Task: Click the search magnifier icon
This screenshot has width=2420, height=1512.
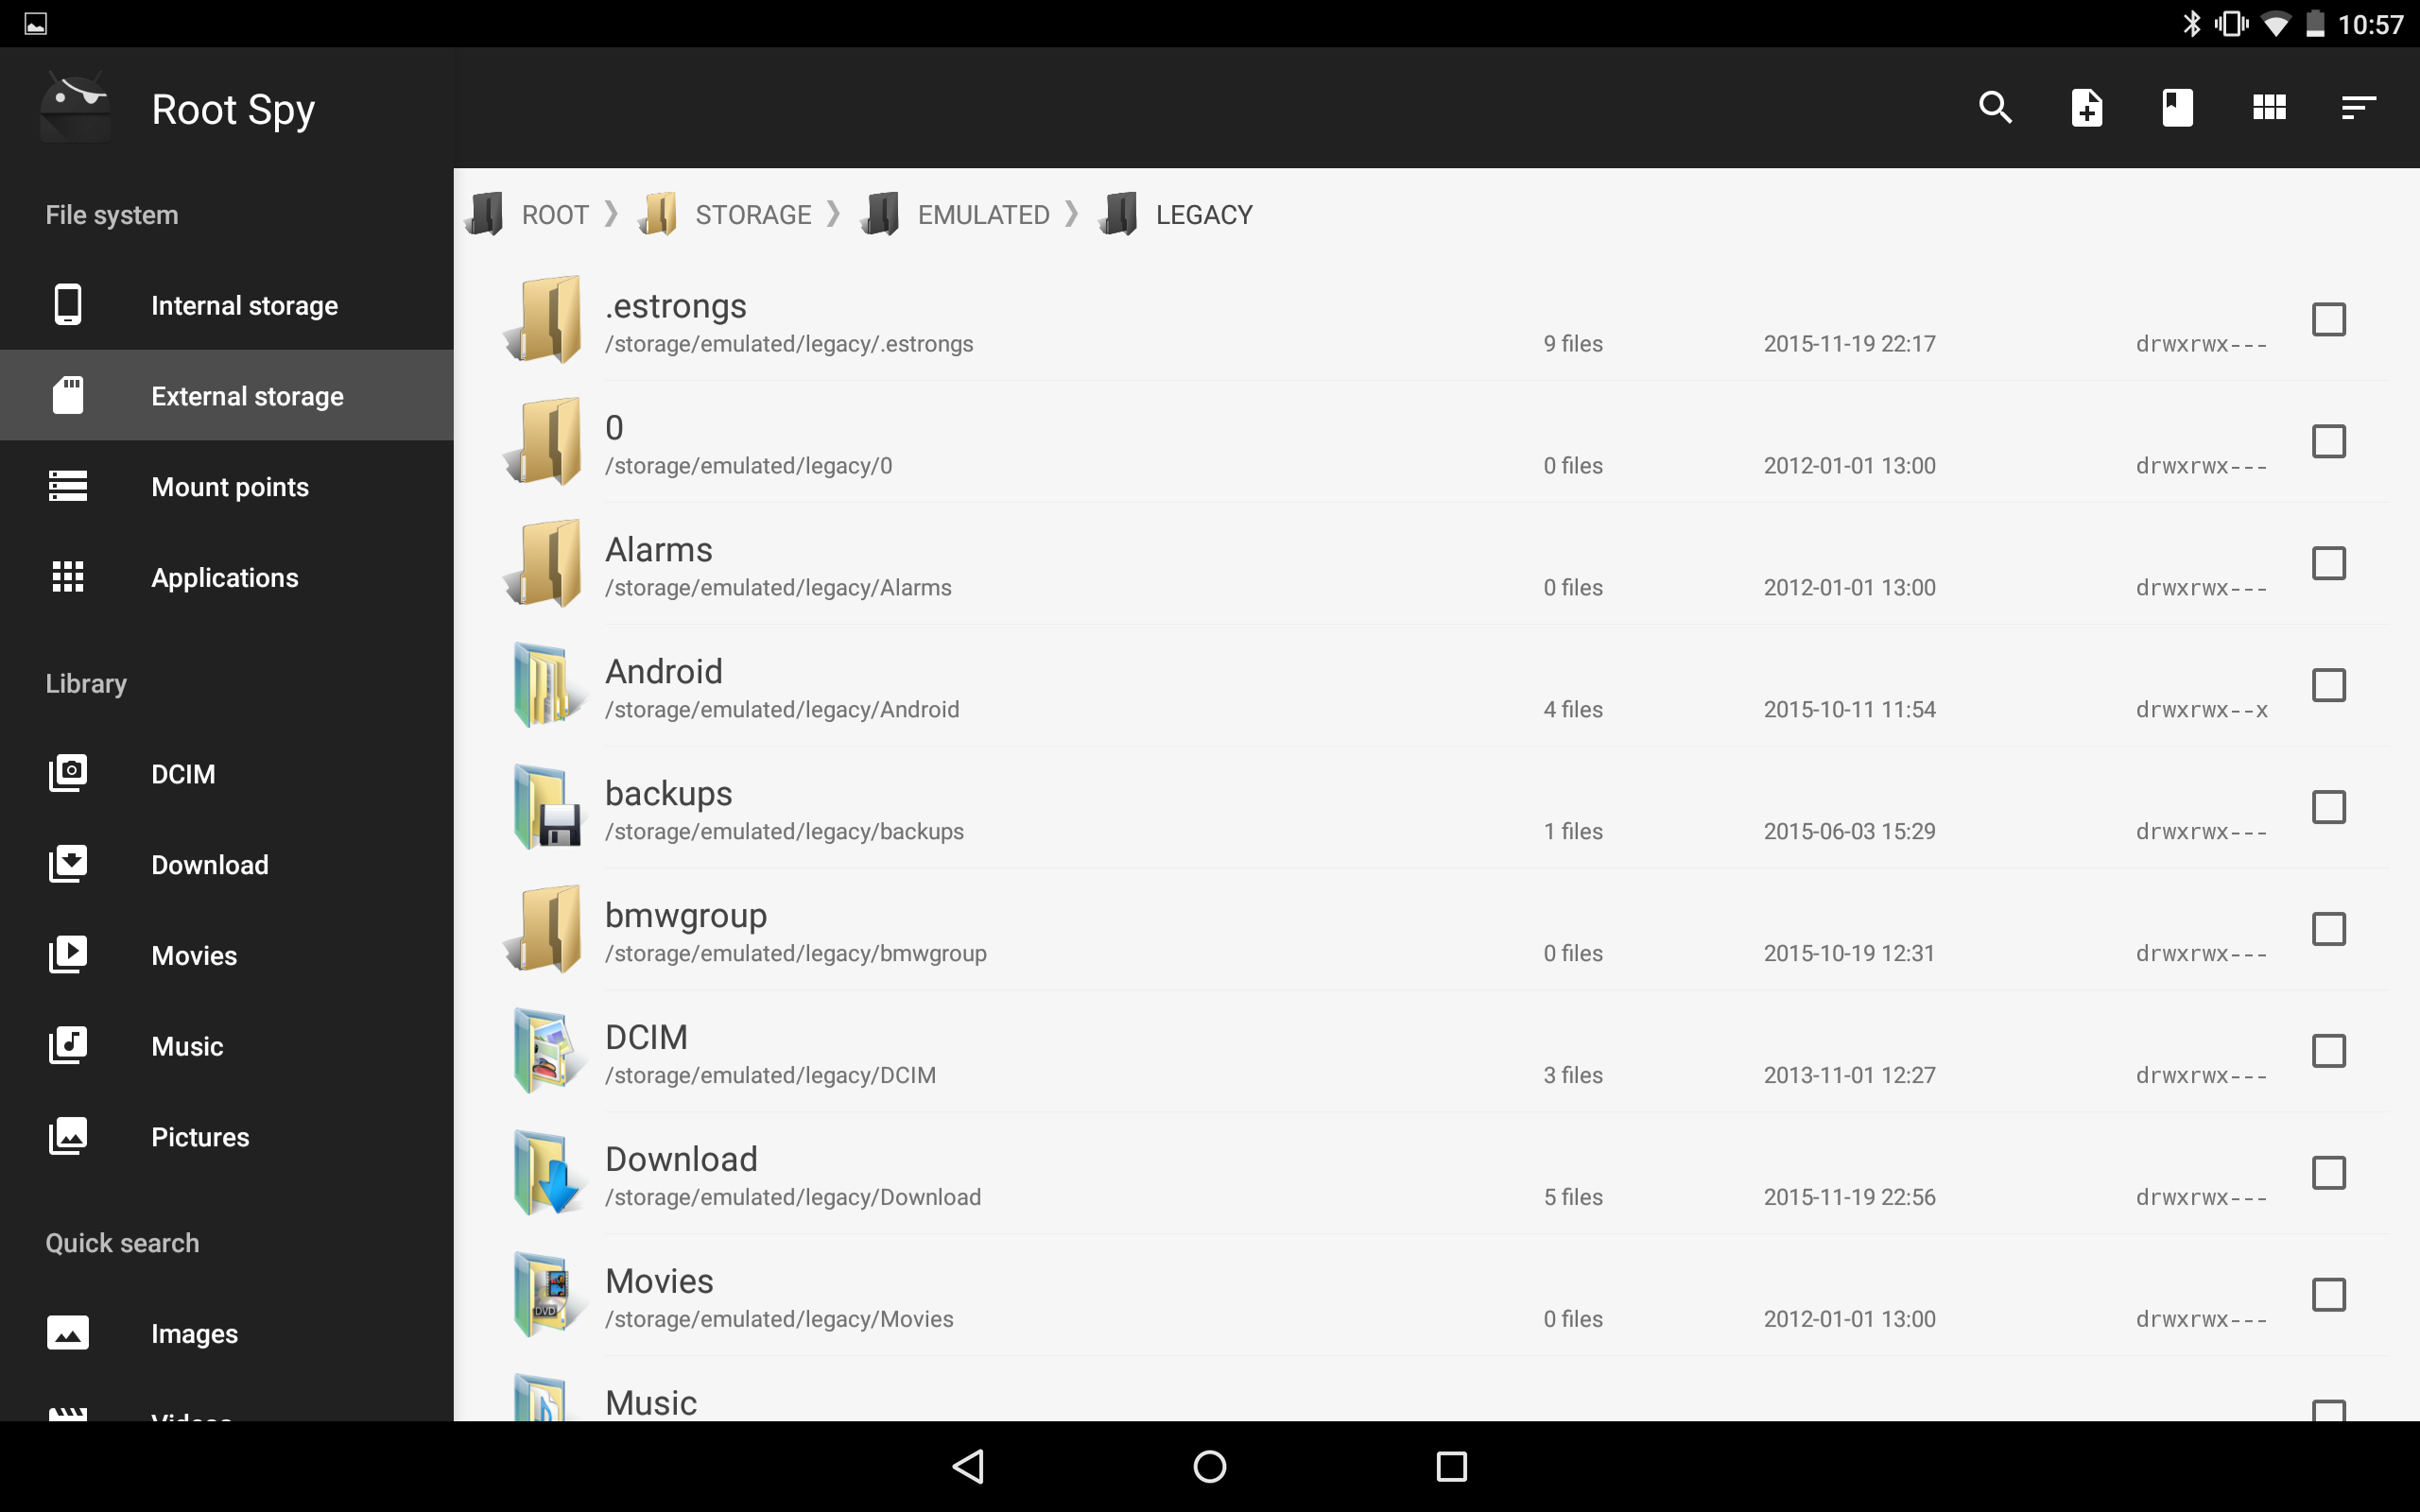Action: click(1995, 107)
